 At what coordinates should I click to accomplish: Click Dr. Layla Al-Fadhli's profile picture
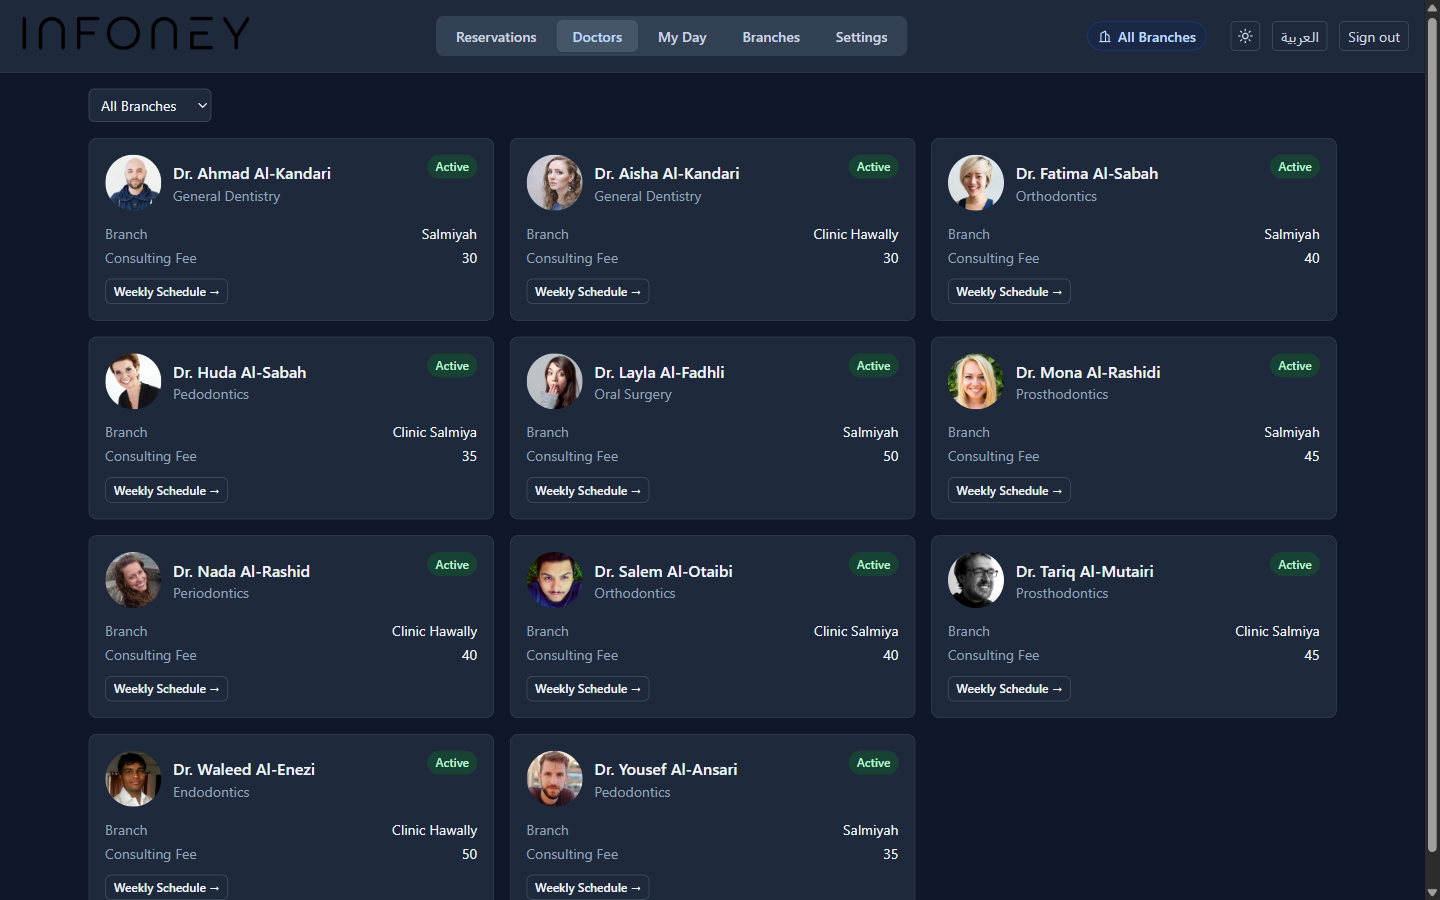point(555,381)
